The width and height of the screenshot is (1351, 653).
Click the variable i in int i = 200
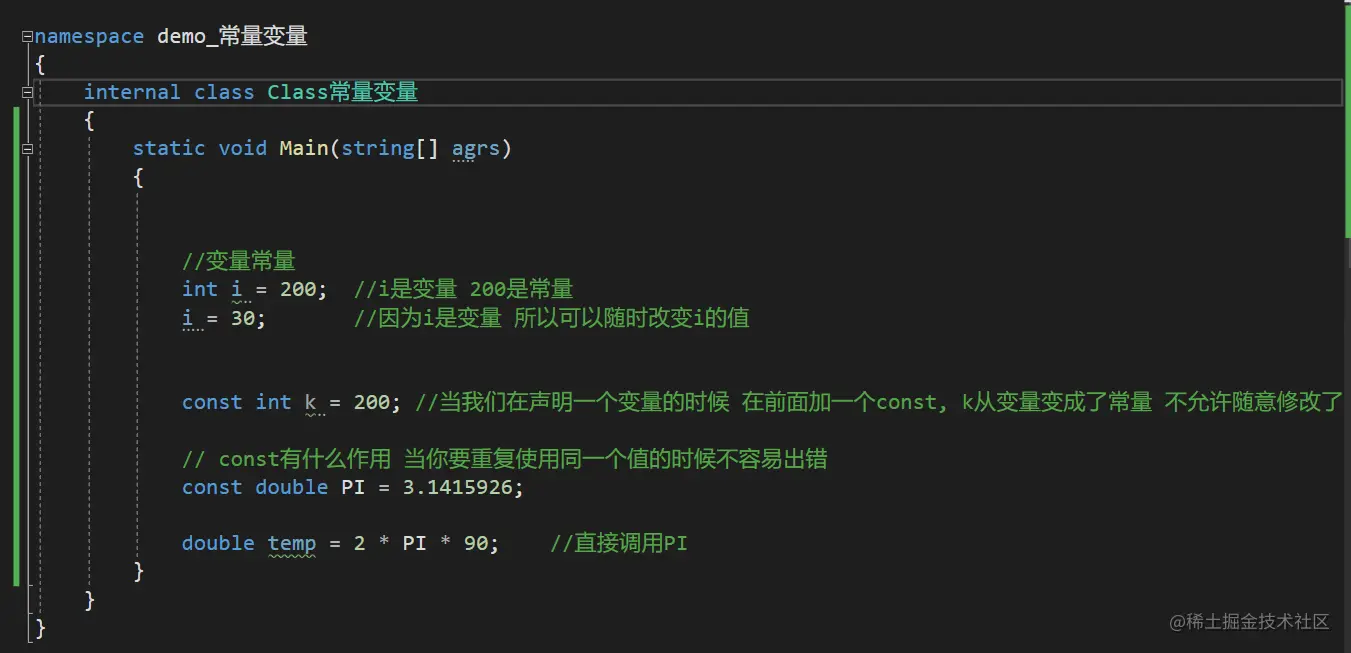pos(237,289)
